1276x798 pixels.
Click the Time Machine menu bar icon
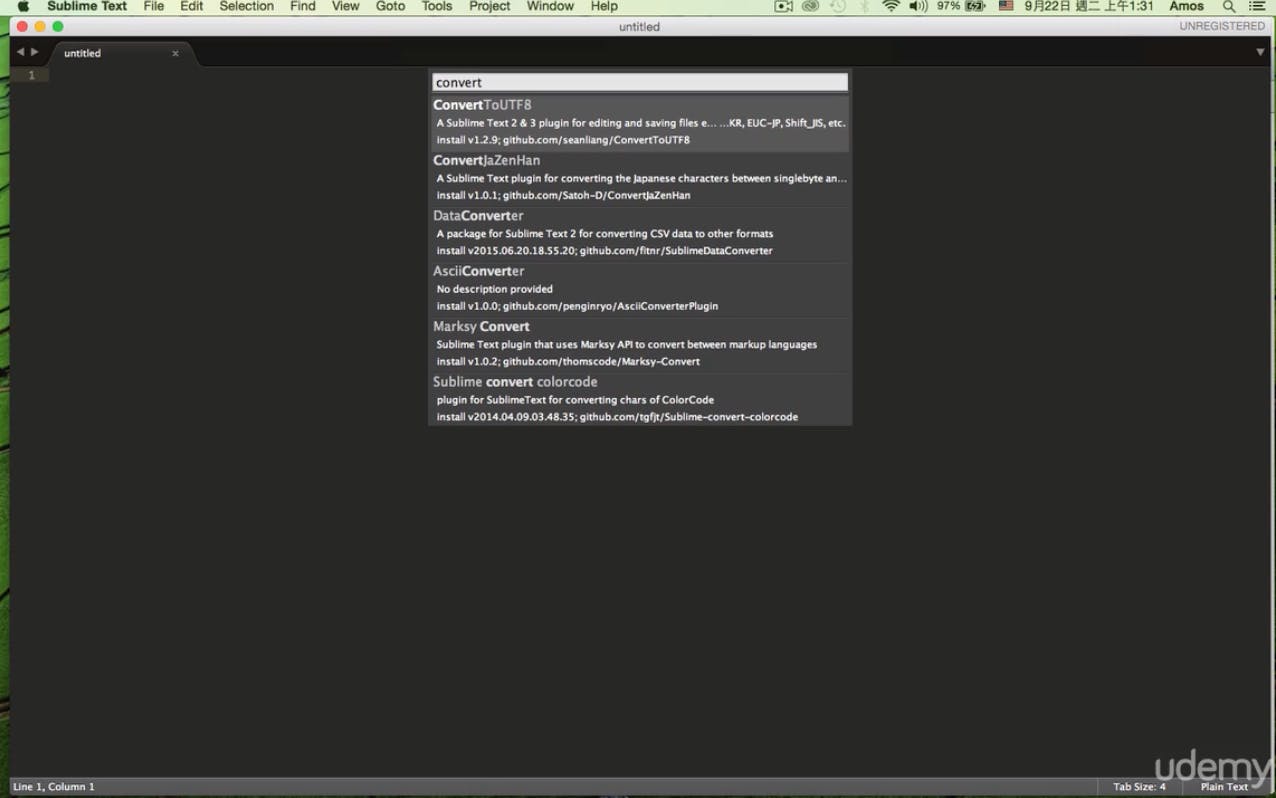point(838,6)
